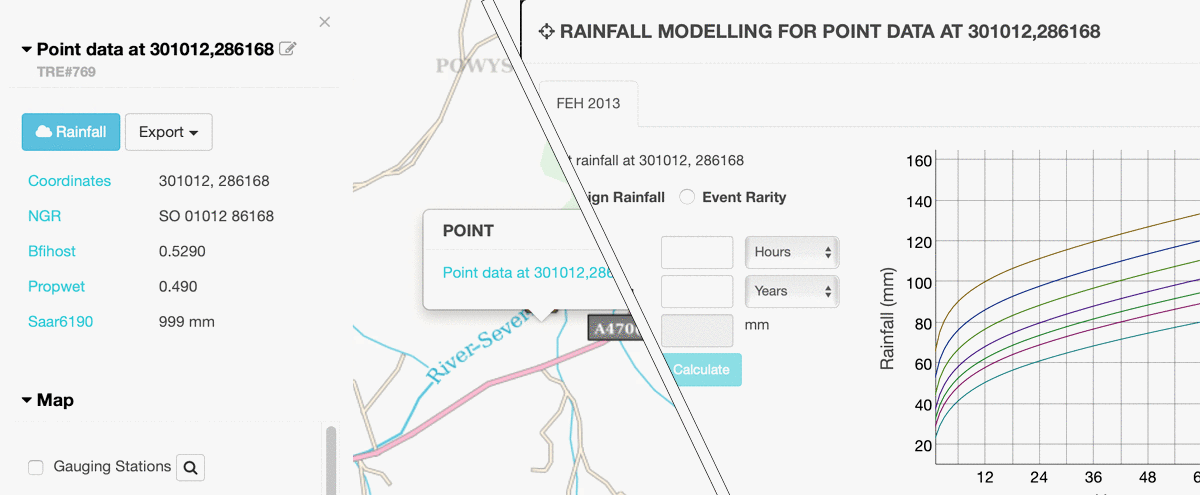Click the side panel vertical scrollbar
Viewport: 1200px width, 495px height.
coord(331,460)
